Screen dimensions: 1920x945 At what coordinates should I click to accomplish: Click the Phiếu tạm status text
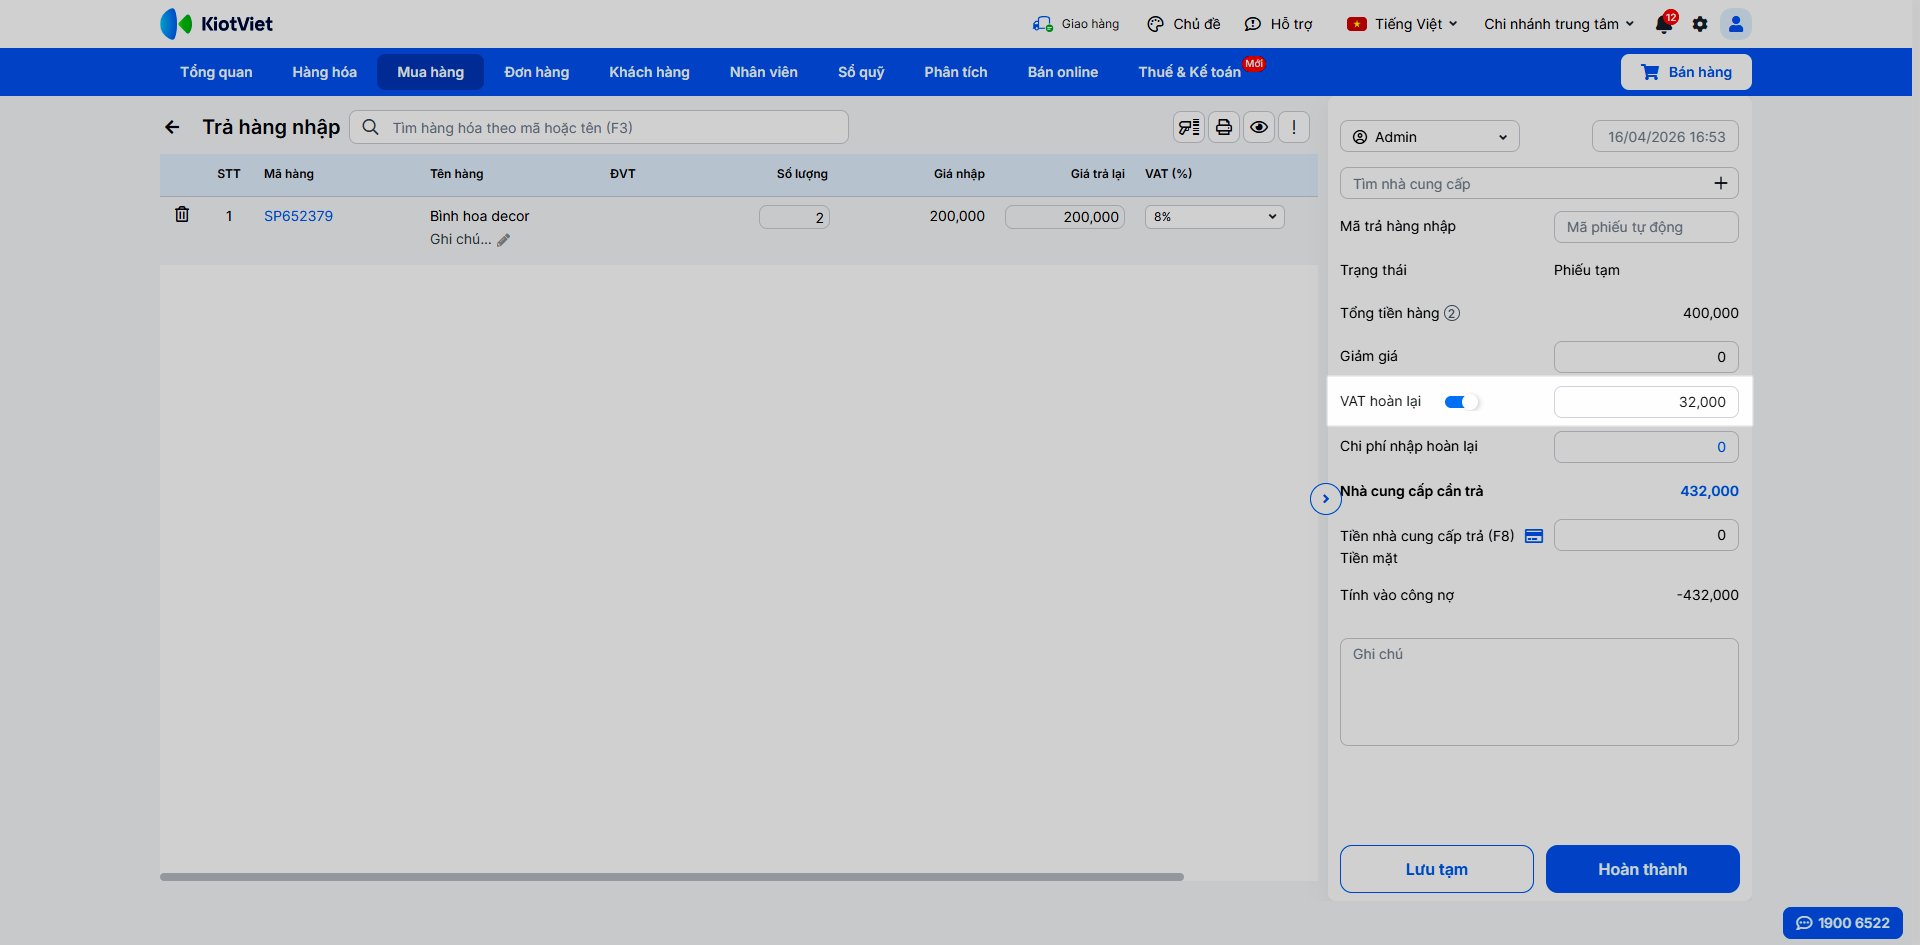[x=1587, y=270]
